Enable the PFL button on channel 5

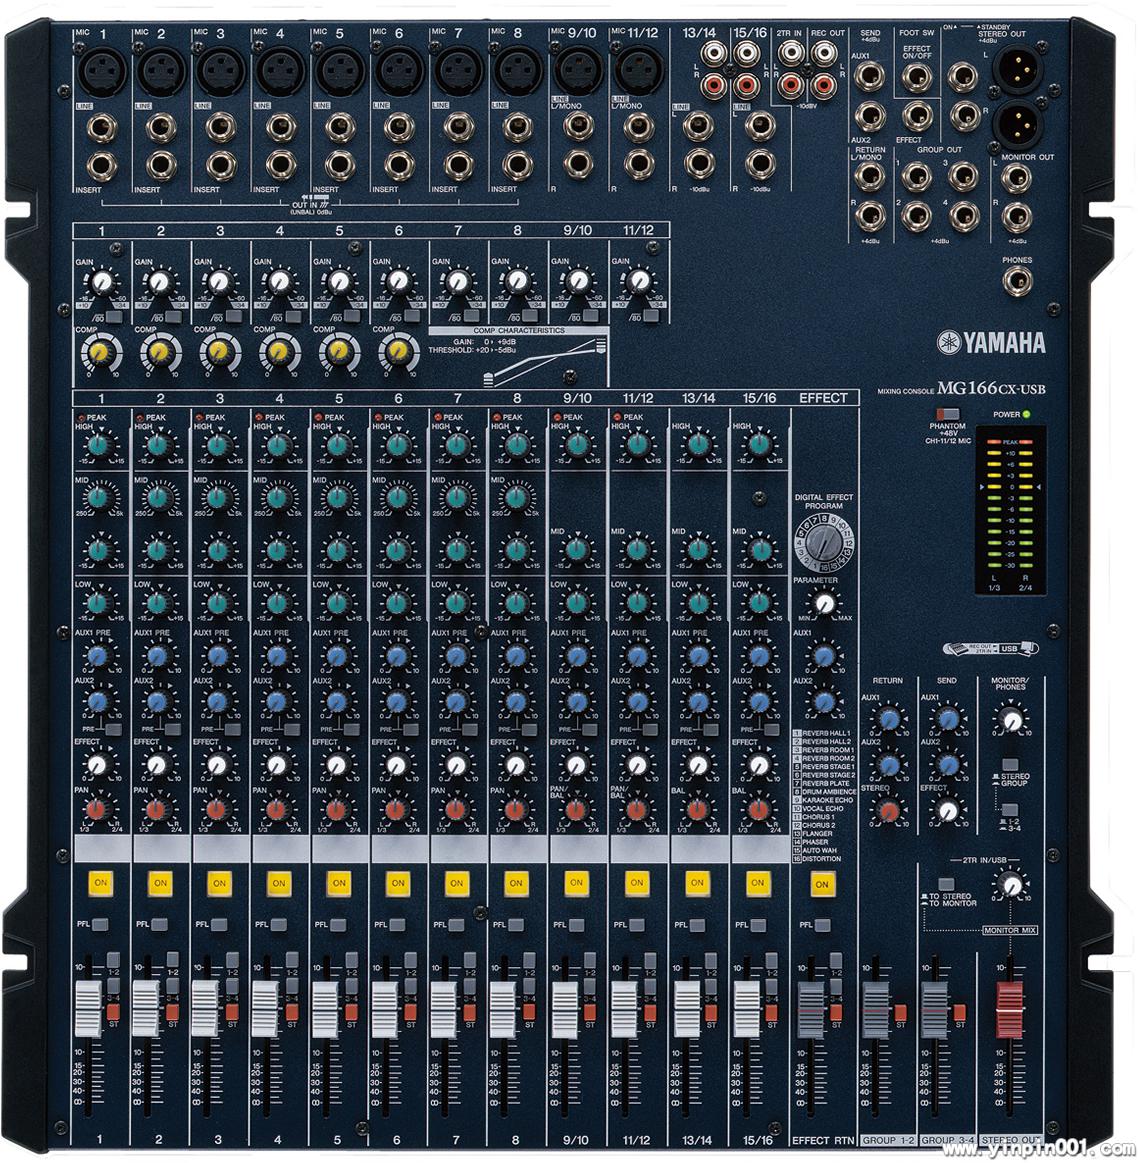(338, 925)
